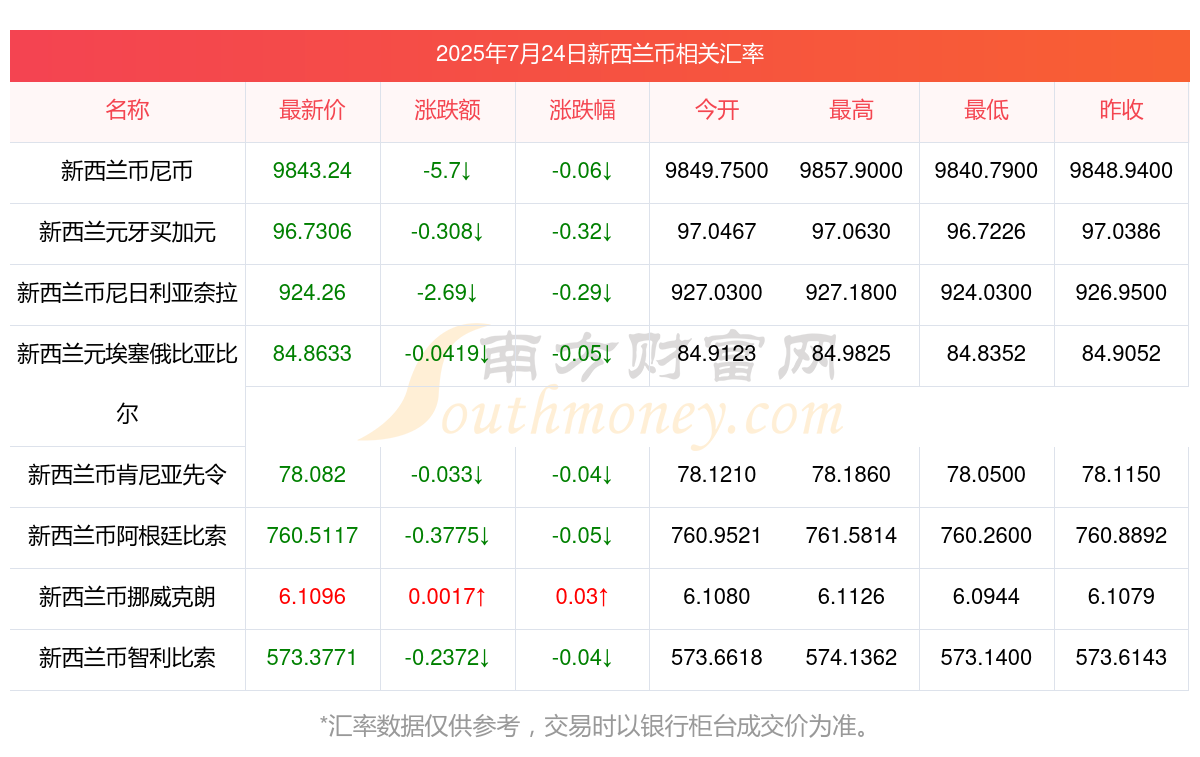Click highest value 78.1860
This screenshot has height=757, width=1200.
coord(851,475)
